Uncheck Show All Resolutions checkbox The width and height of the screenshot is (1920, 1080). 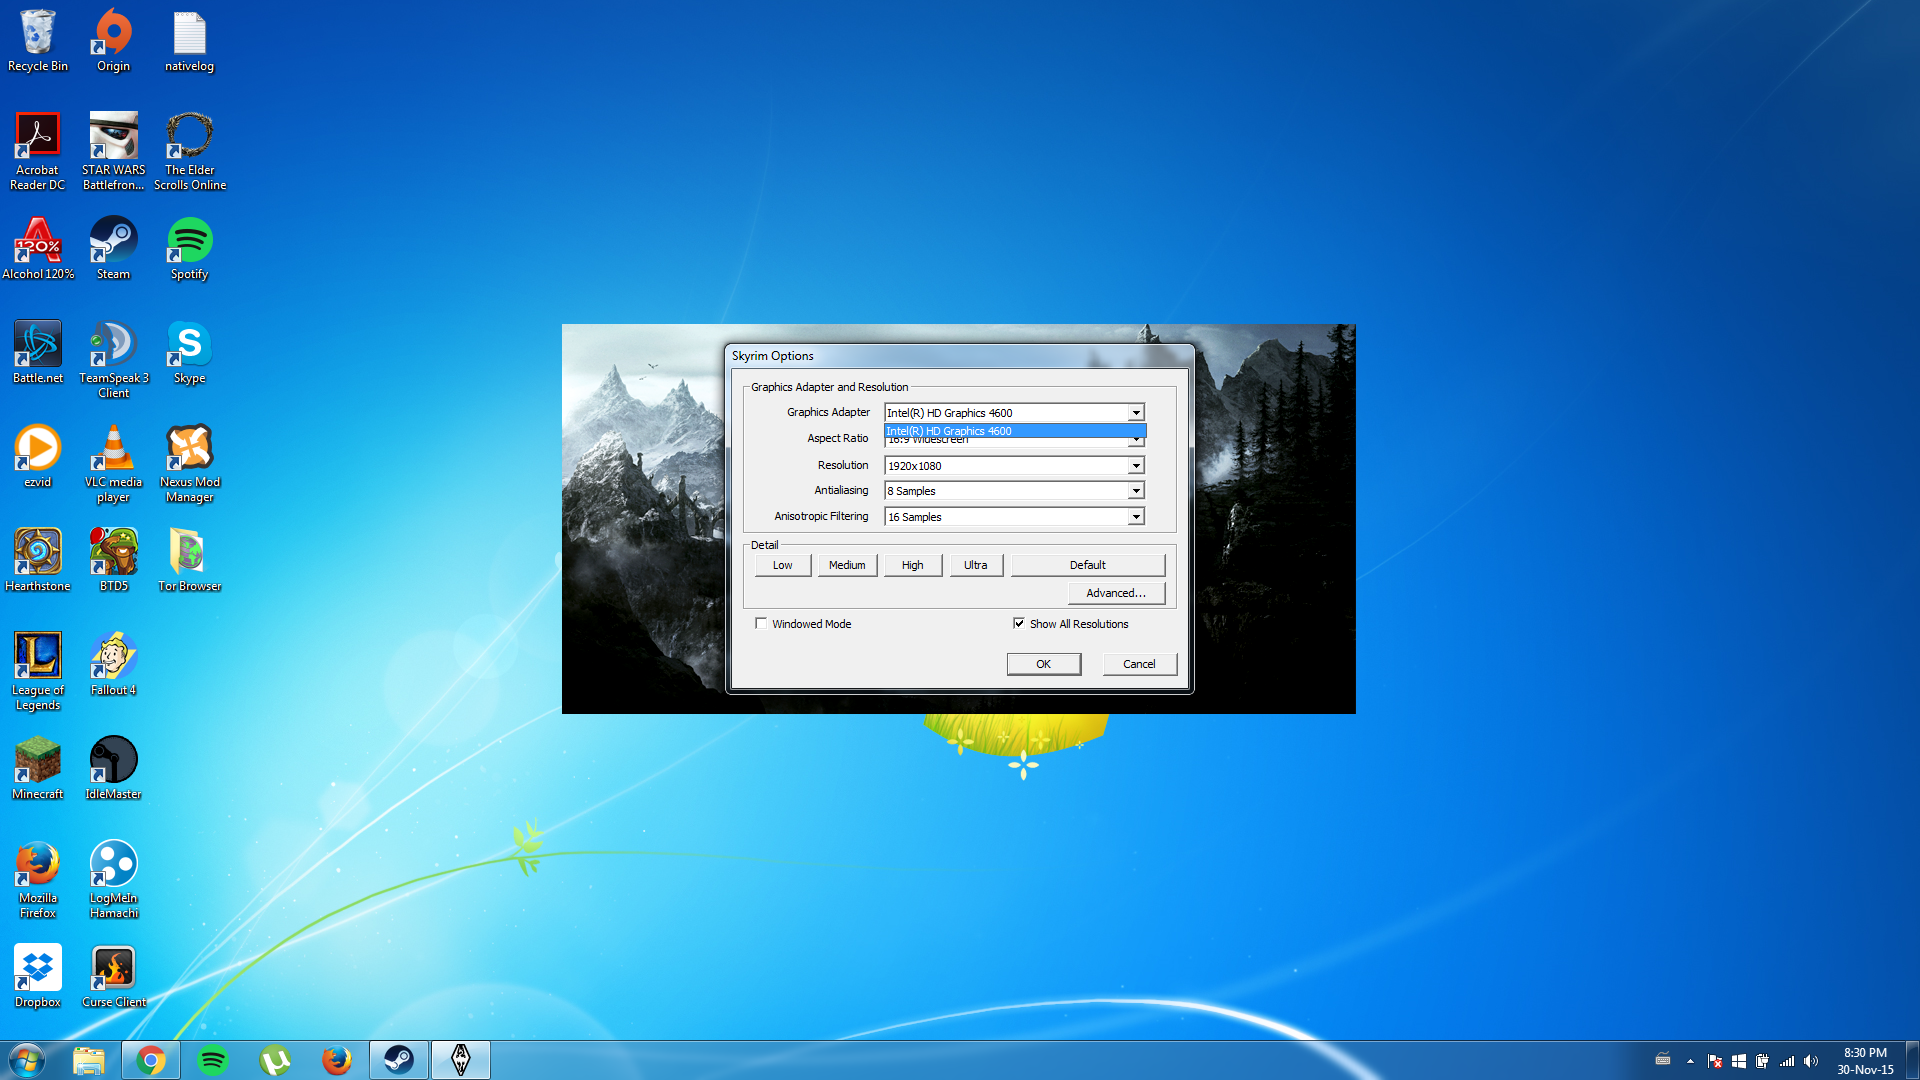click(1019, 623)
